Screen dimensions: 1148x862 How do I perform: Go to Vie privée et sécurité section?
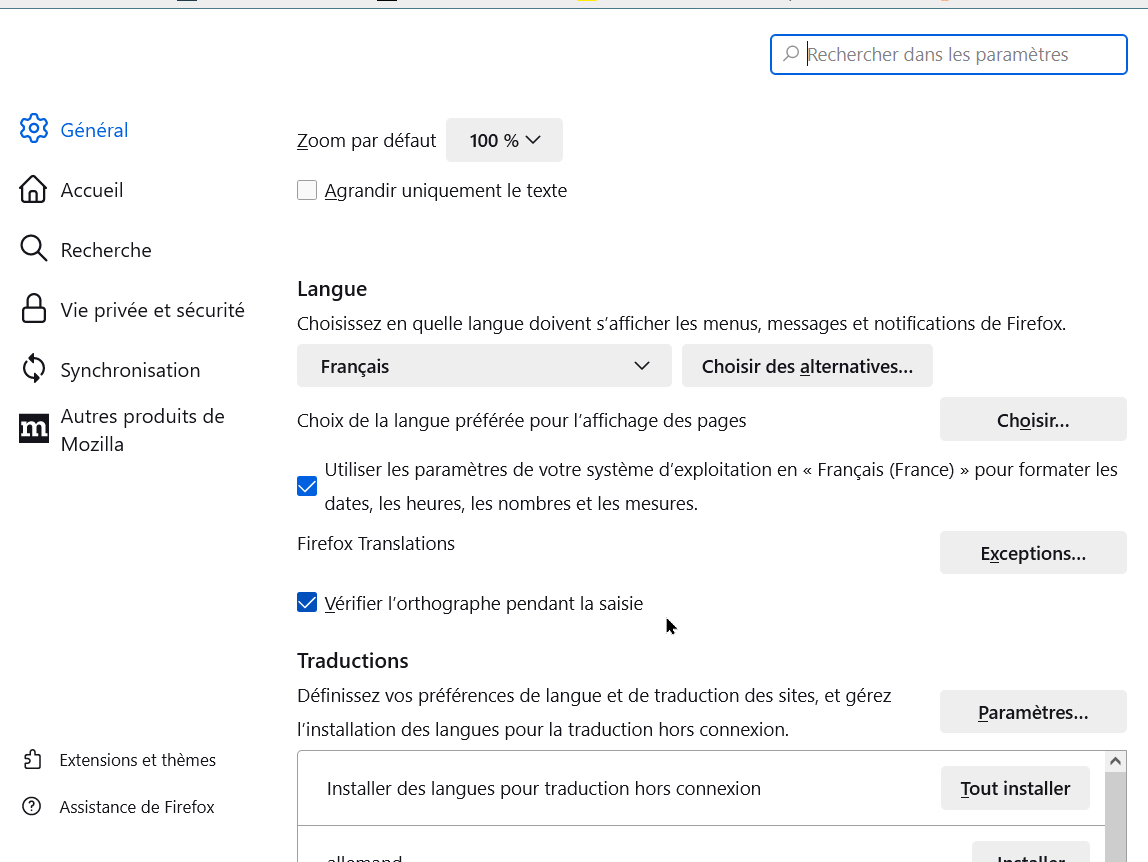[152, 310]
